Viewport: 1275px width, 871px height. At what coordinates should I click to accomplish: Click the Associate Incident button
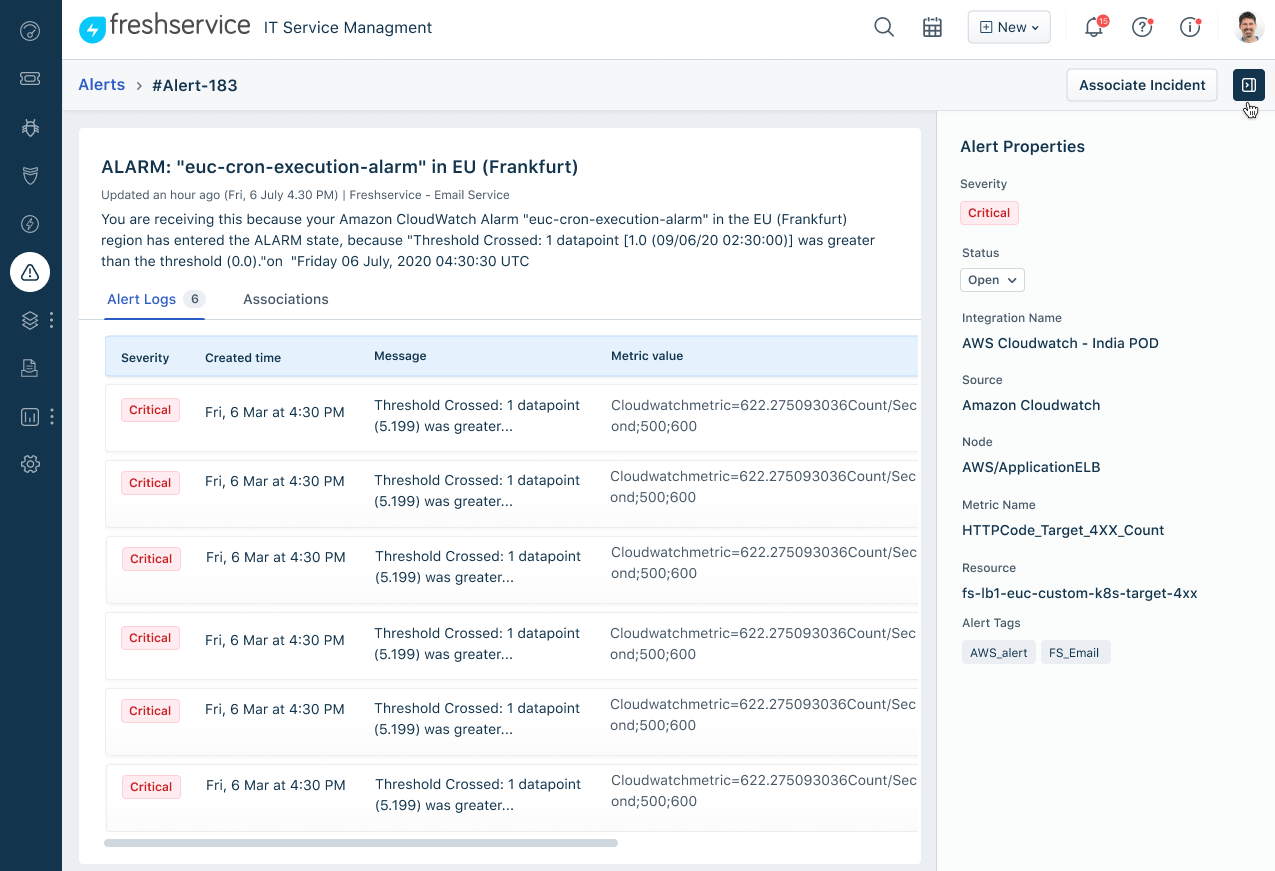[x=1141, y=85]
